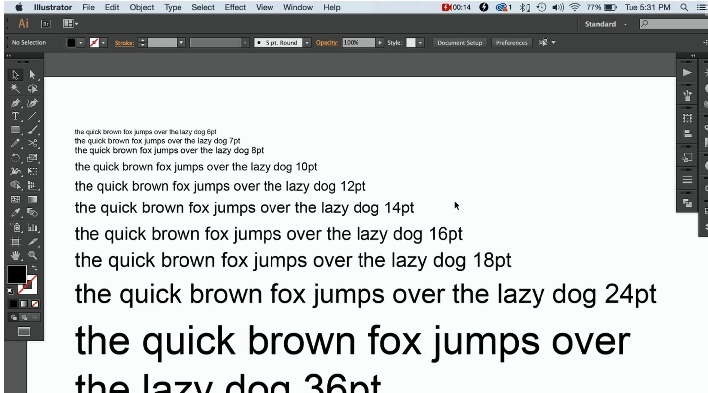The width and height of the screenshot is (708, 393).
Task: Set paint mode to Color
Action: click(13, 304)
